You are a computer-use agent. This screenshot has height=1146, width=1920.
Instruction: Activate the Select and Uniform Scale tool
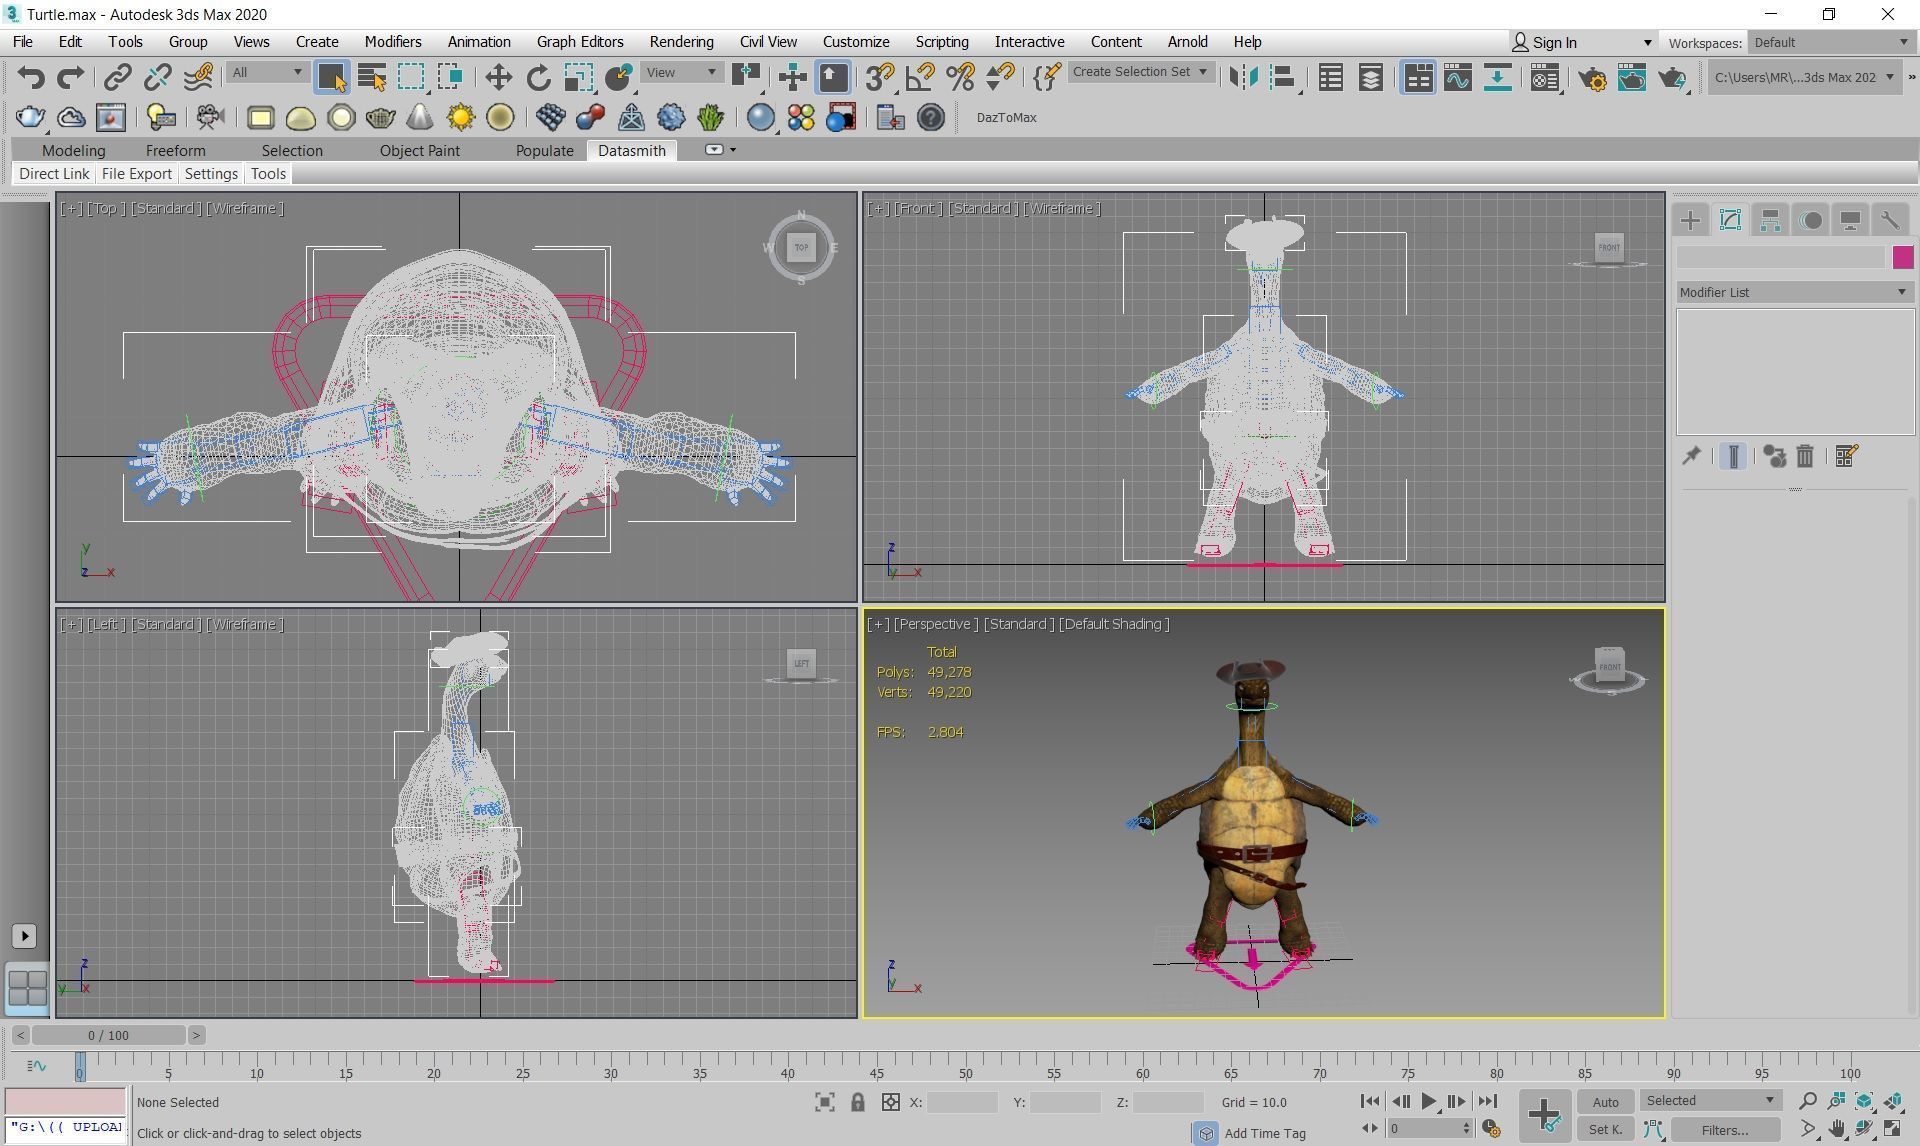point(578,77)
